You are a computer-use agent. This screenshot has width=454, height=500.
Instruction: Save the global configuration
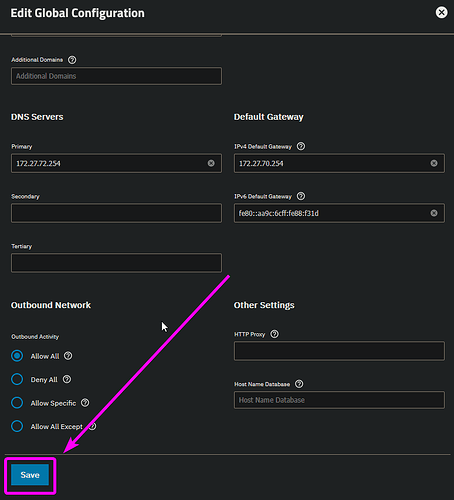click(30, 475)
